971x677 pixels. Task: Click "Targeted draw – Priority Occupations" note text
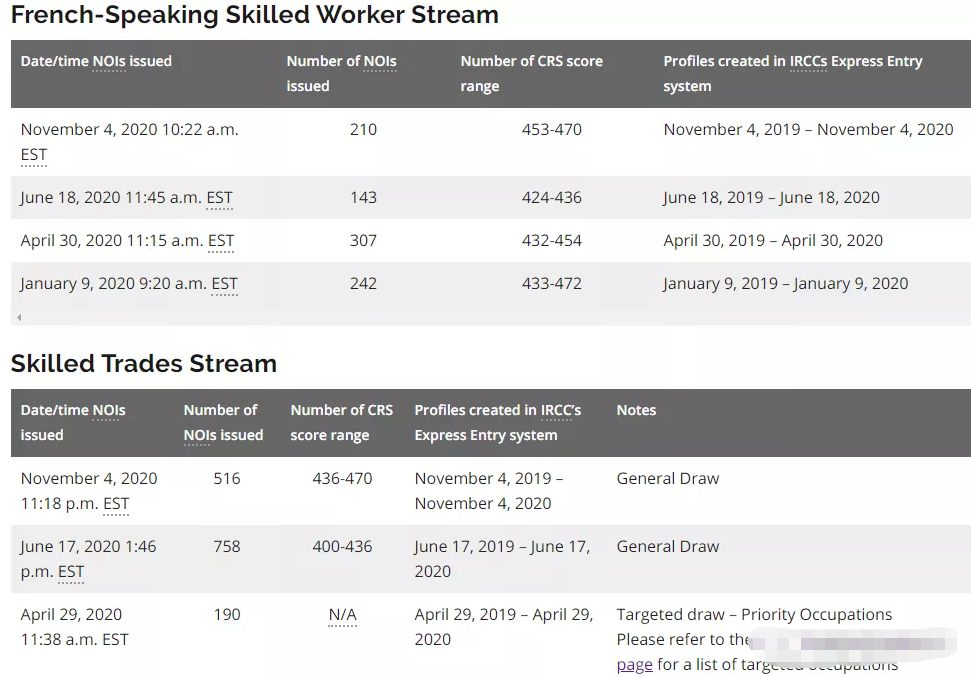(x=754, y=615)
